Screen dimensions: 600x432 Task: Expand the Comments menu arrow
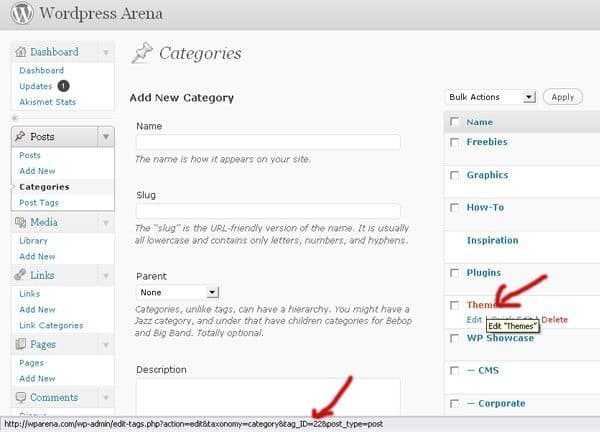click(x=106, y=398)
